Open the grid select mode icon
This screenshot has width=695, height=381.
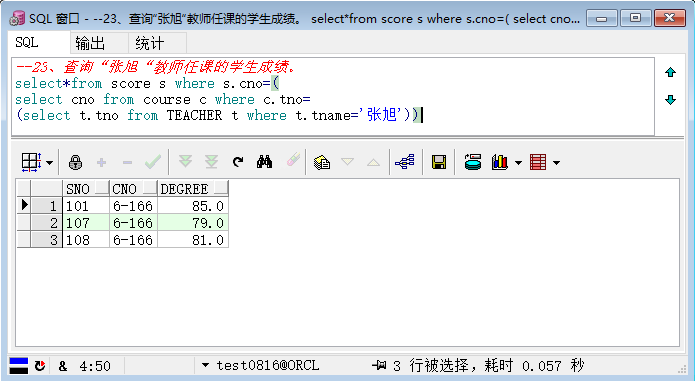[31, 162]
